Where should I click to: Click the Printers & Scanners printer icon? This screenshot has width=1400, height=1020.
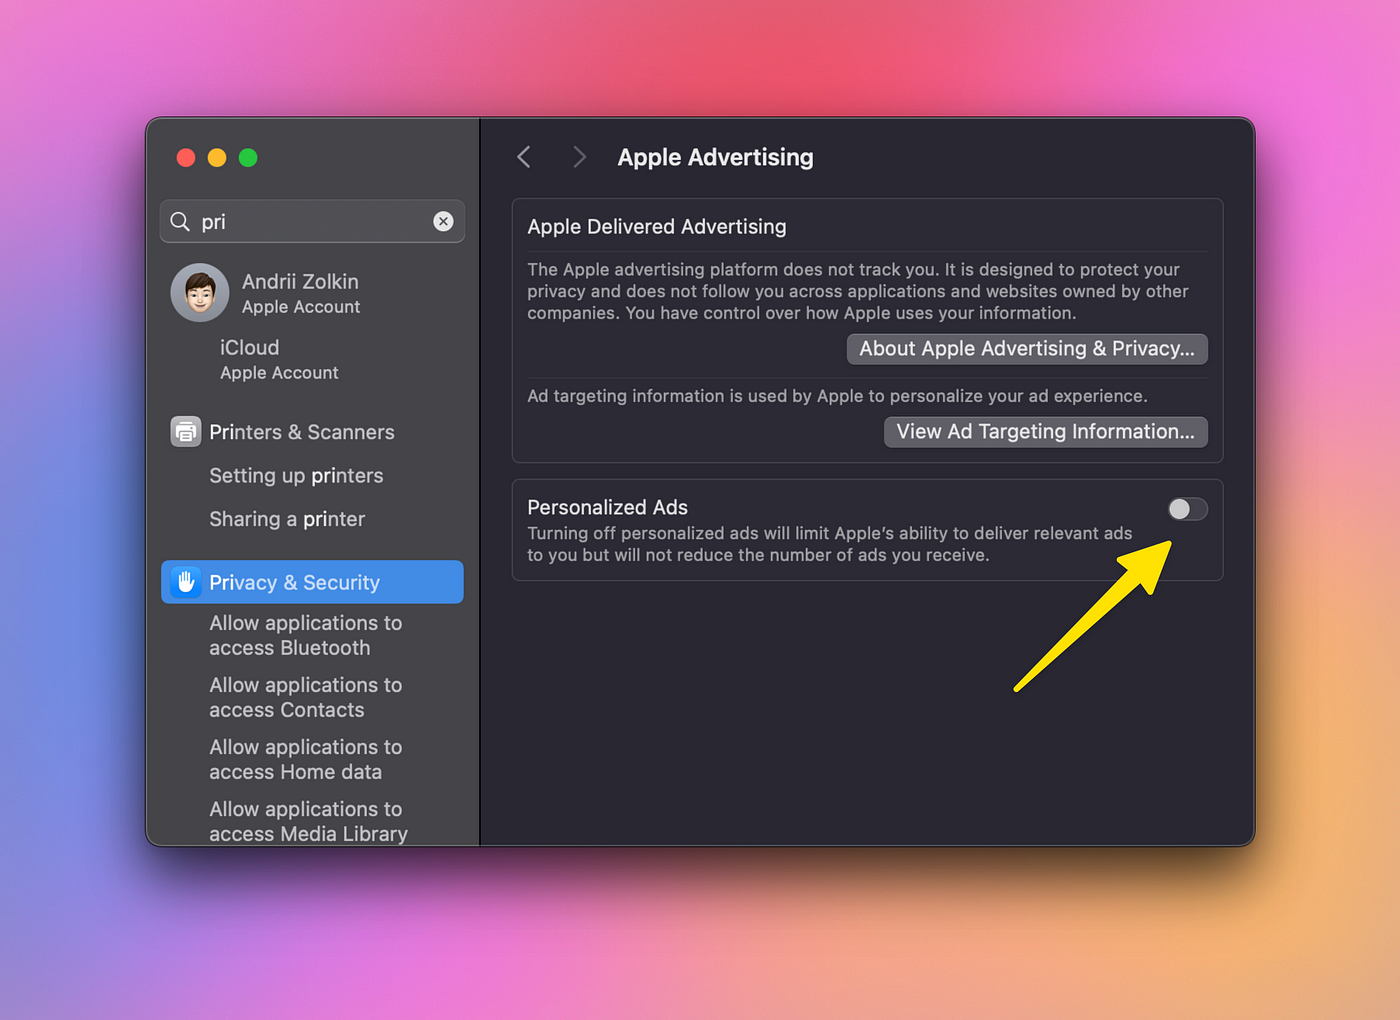186,431
